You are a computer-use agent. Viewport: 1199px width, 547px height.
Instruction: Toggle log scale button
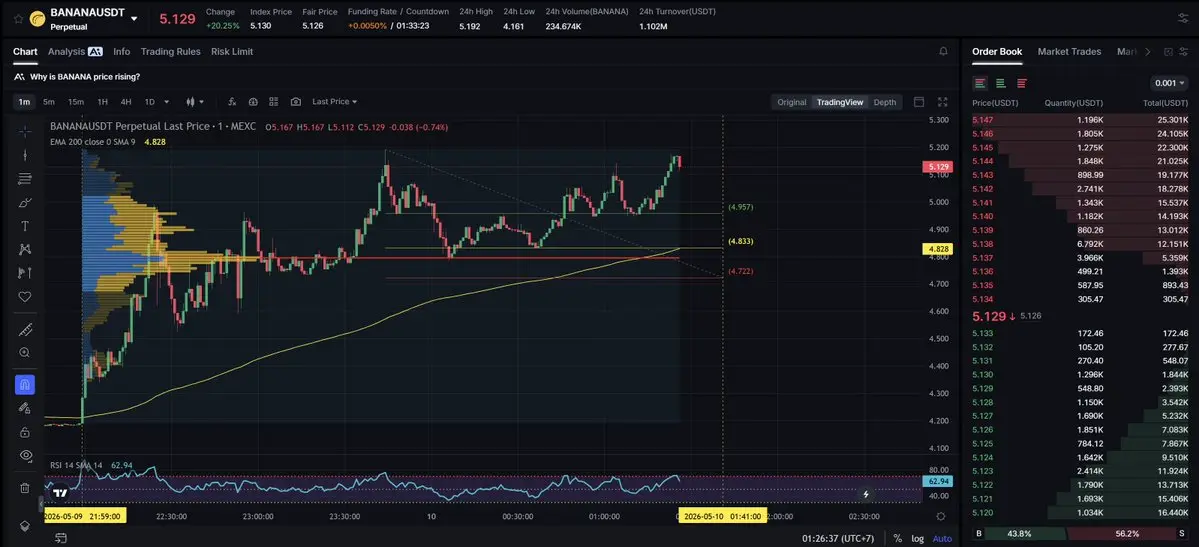click(x=917, y=539)
